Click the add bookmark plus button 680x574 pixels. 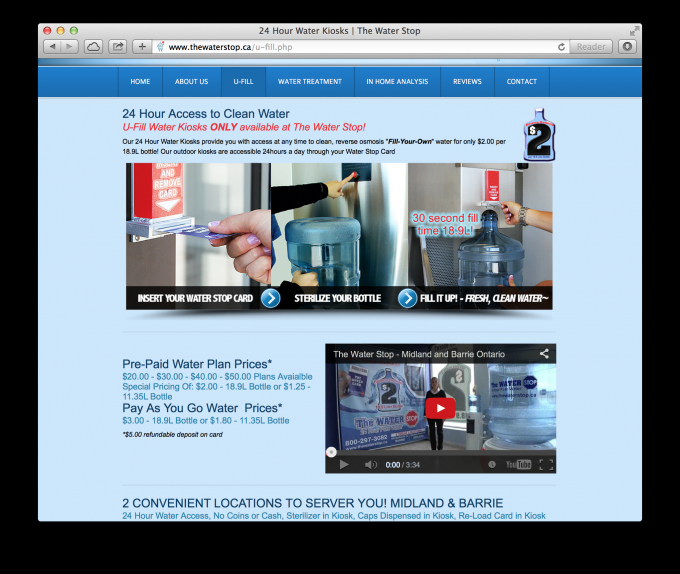click(x=142, y=46)
